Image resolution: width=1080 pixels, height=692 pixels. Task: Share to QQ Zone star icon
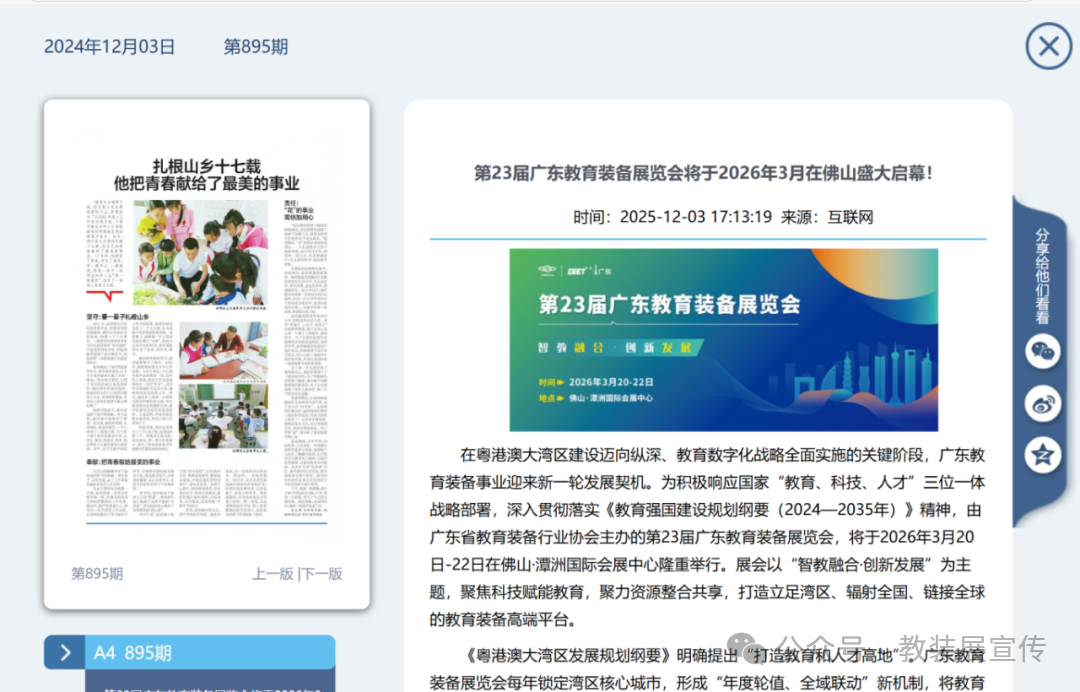(1043, 455)
